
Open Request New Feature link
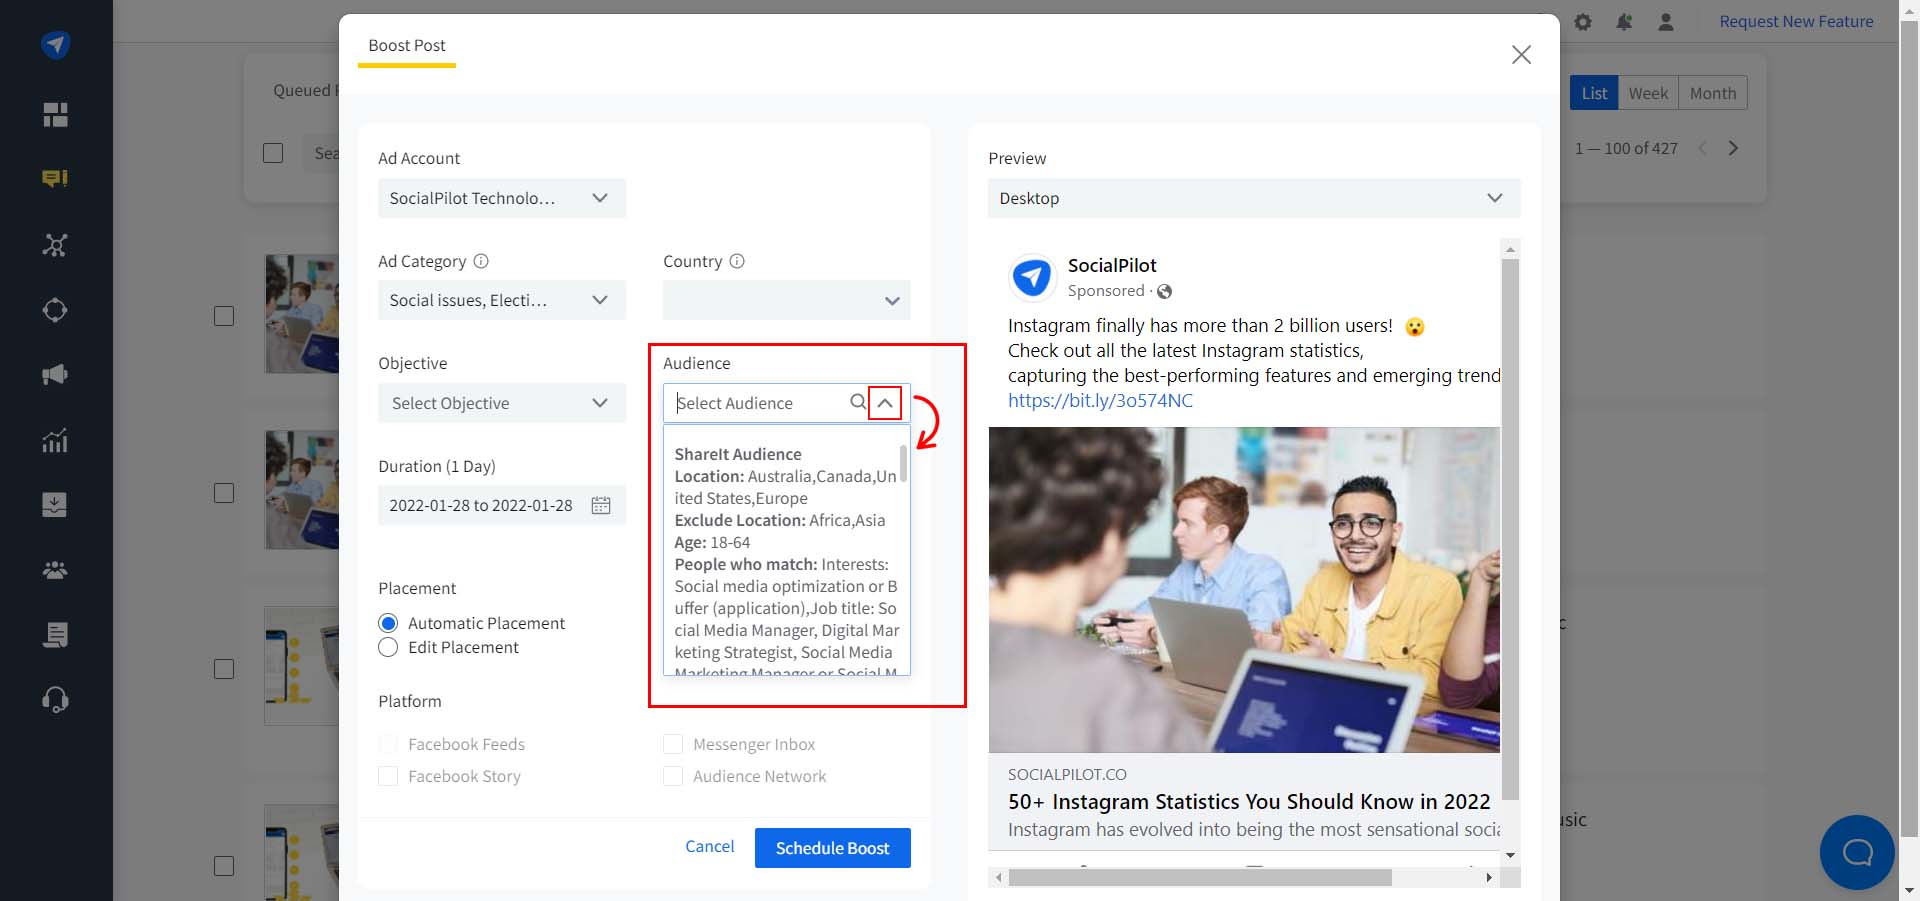[x=1796, y=22]
